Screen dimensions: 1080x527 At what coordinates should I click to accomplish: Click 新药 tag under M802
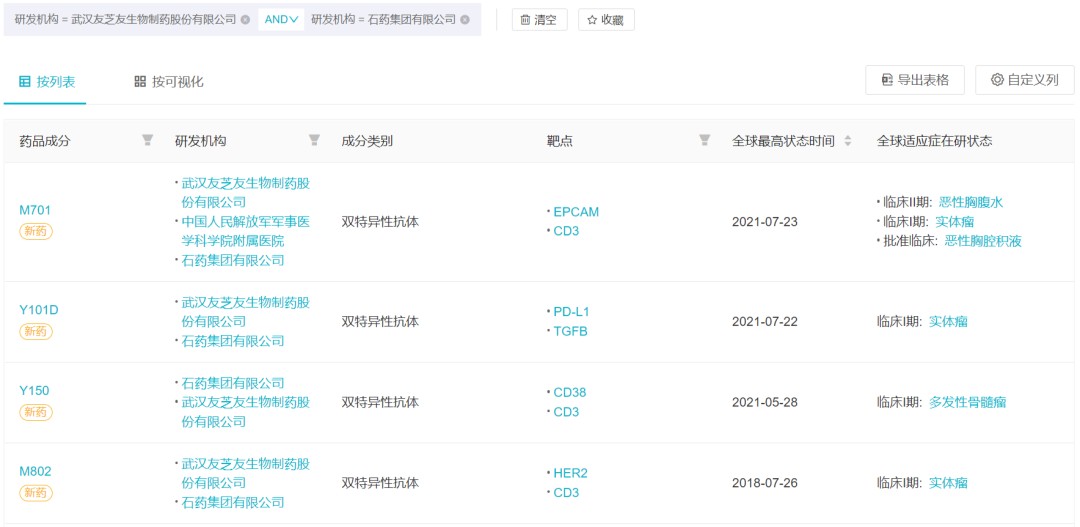point(36,493)
